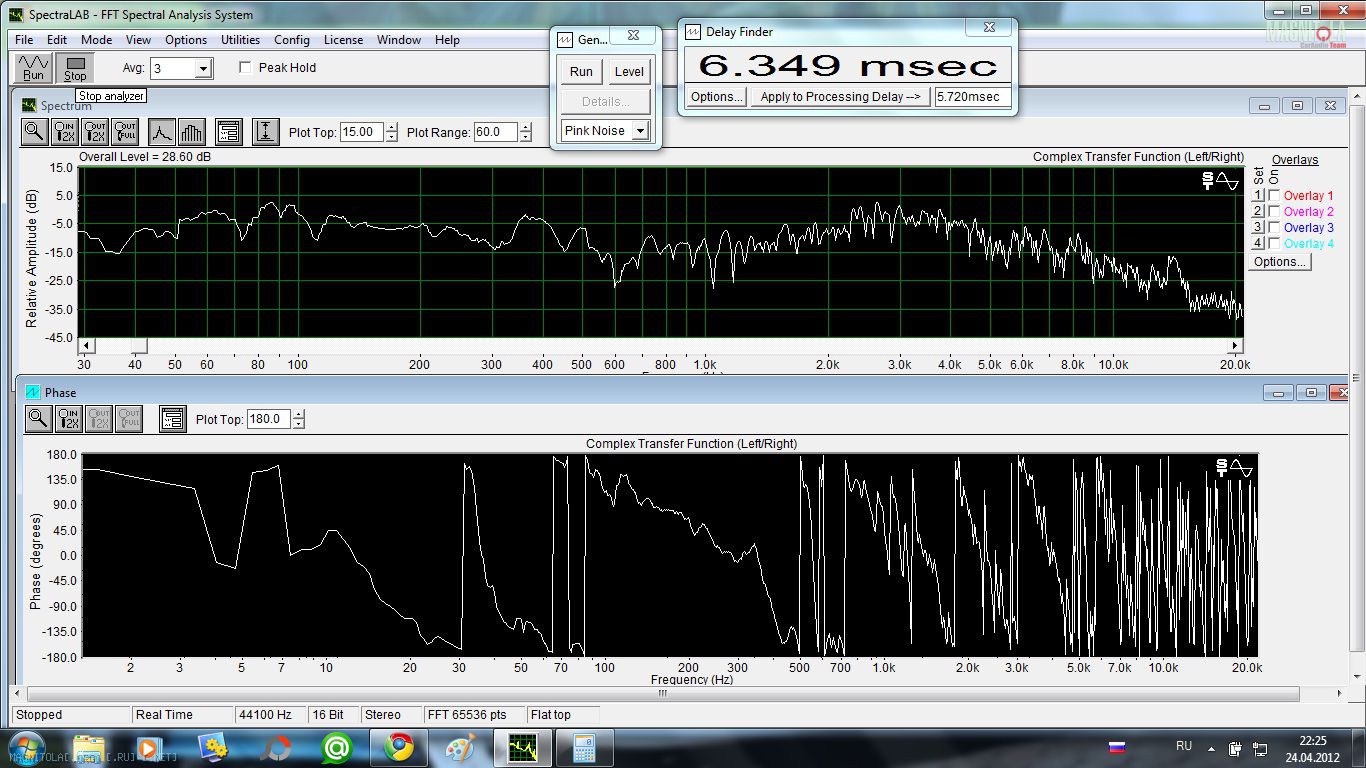Open the Avg averaging dropdown

coord(204,68)
